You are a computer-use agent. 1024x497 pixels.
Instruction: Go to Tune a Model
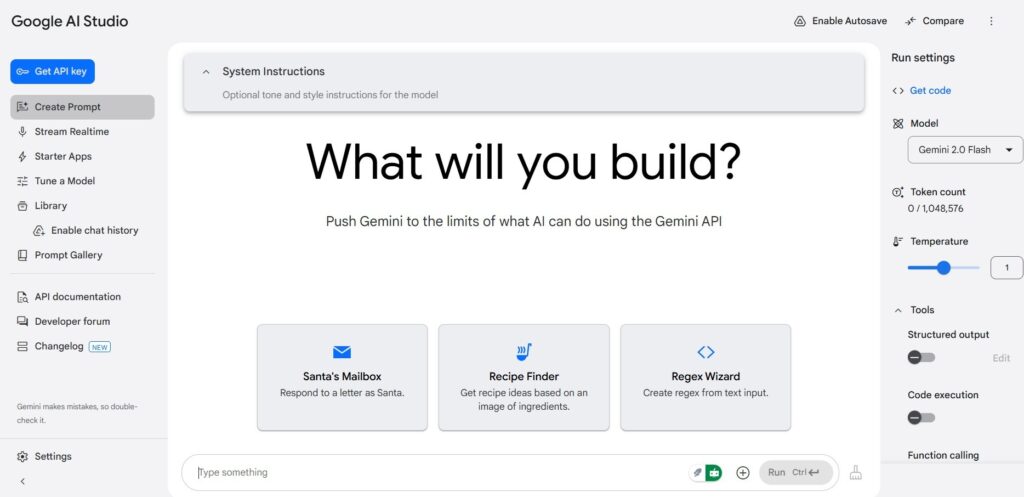(x=82, y=182)
